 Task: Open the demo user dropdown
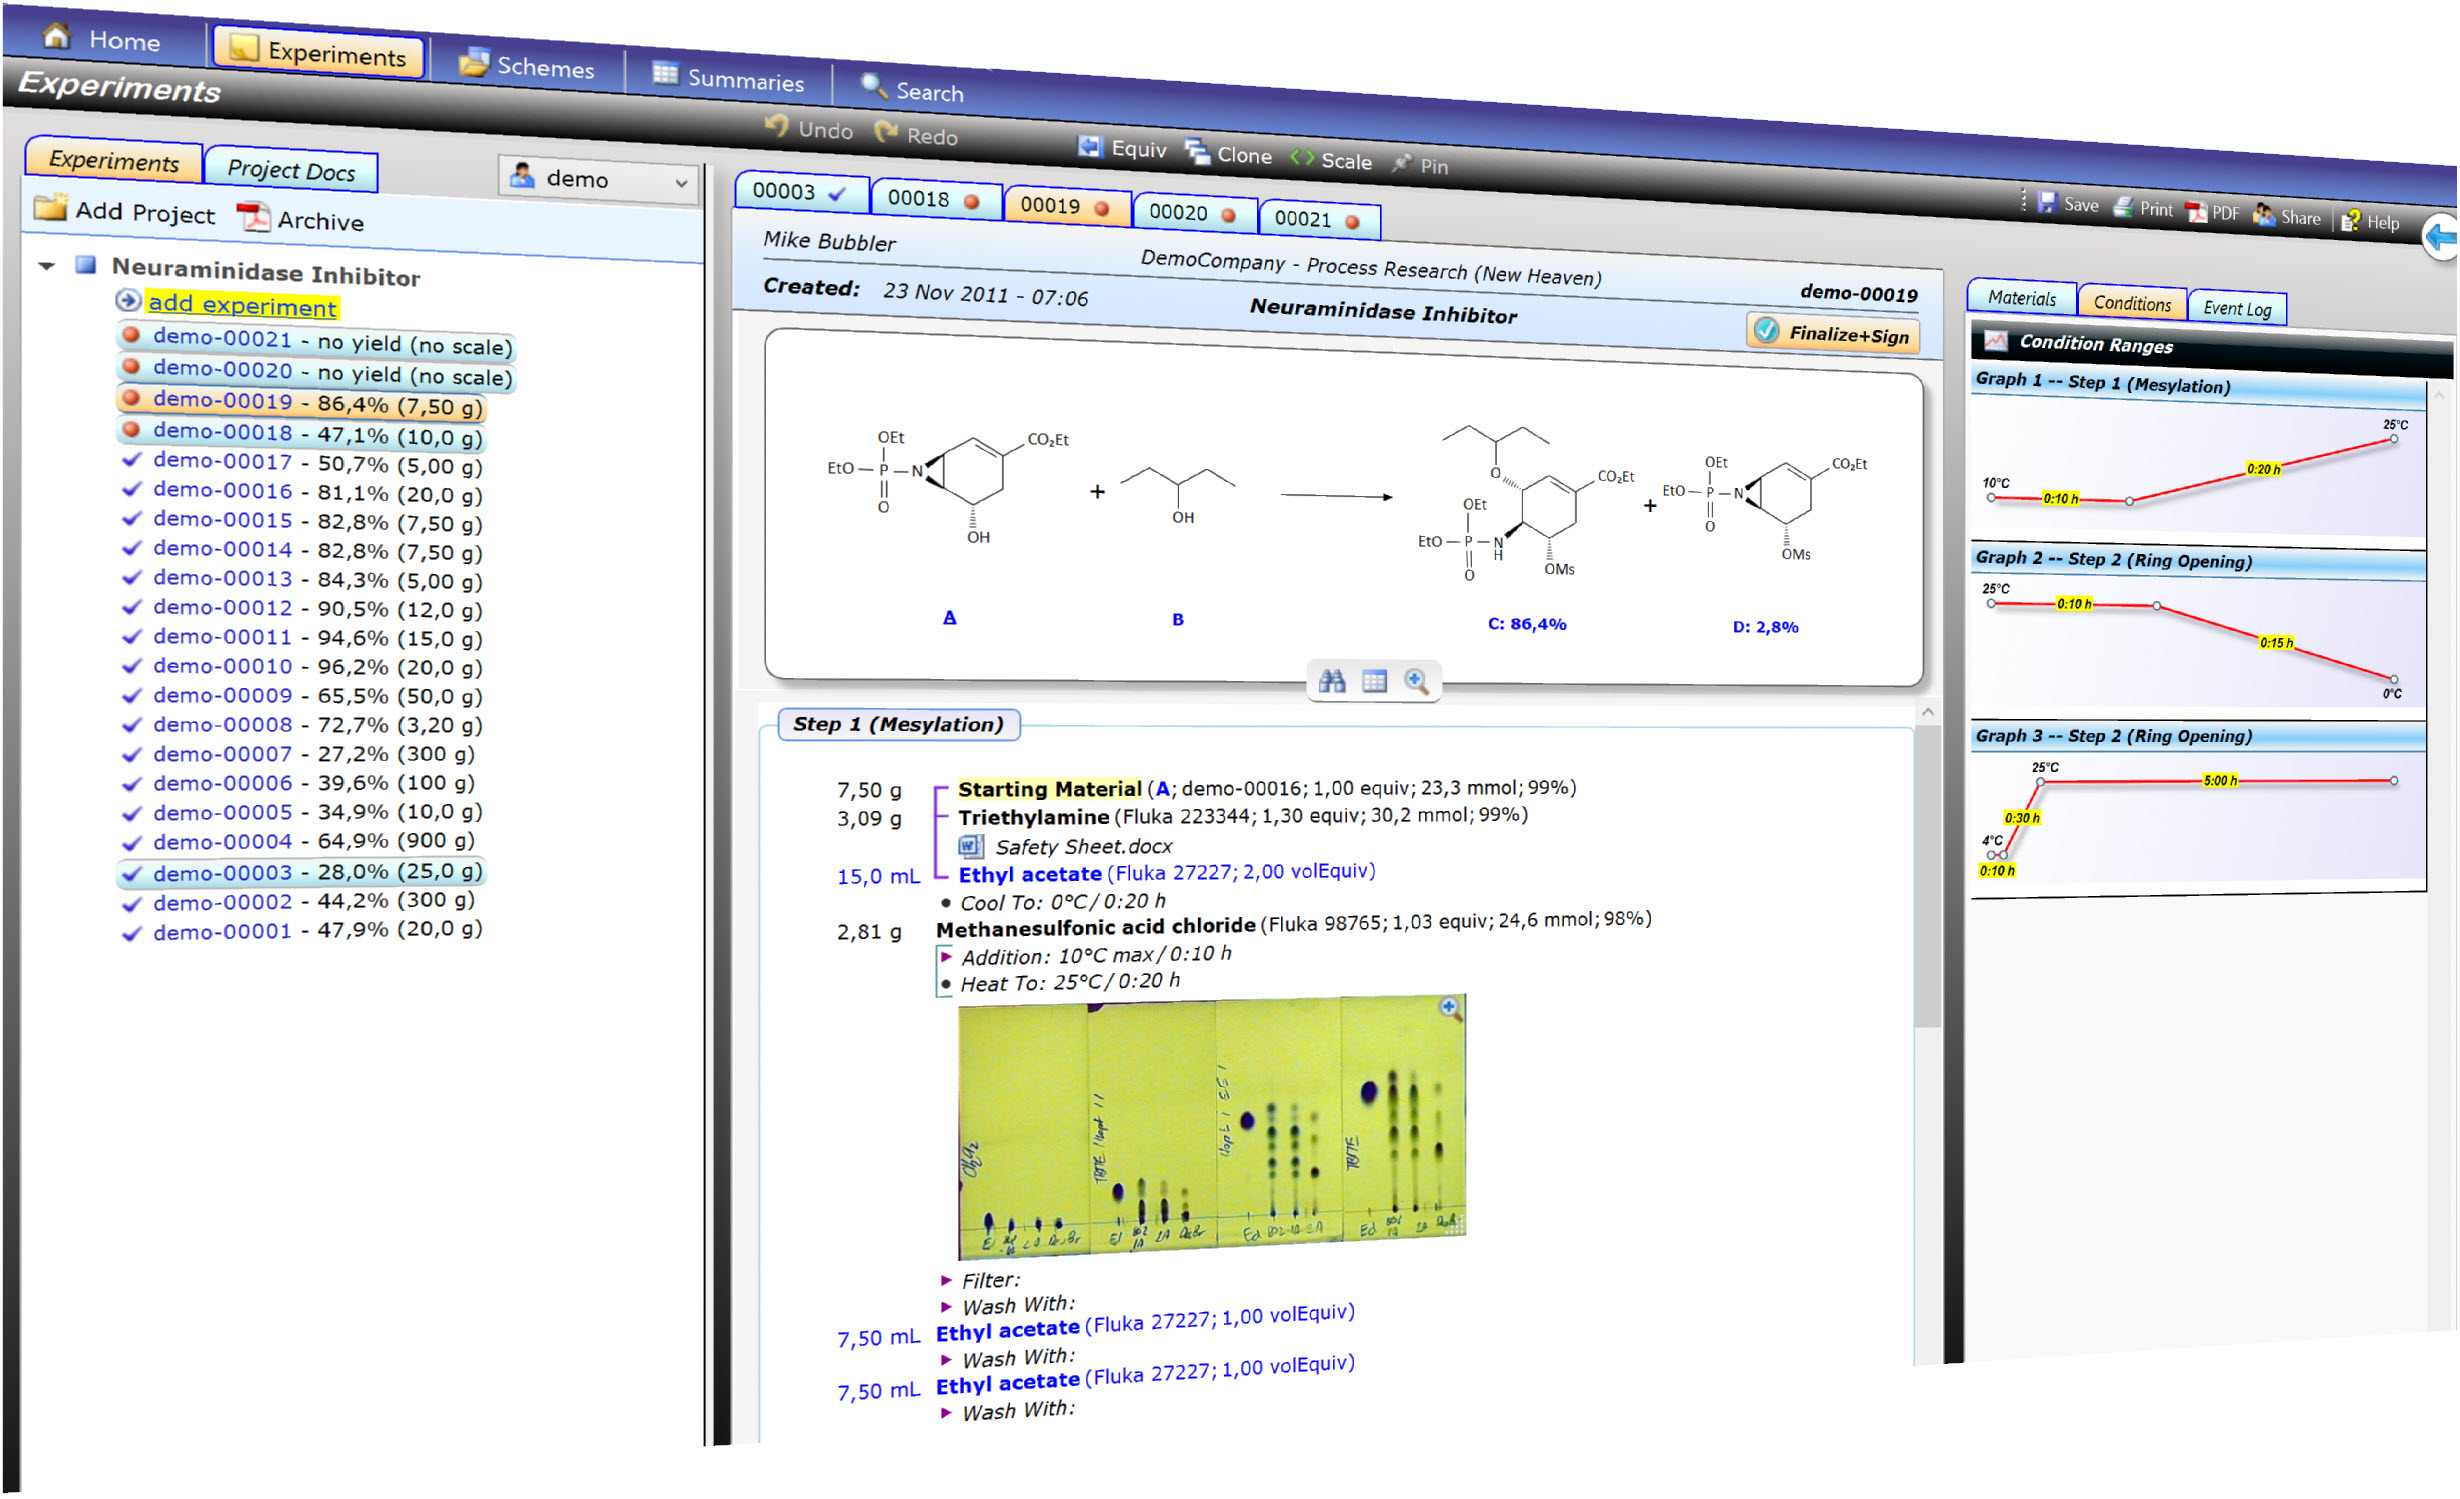(599, 179)
